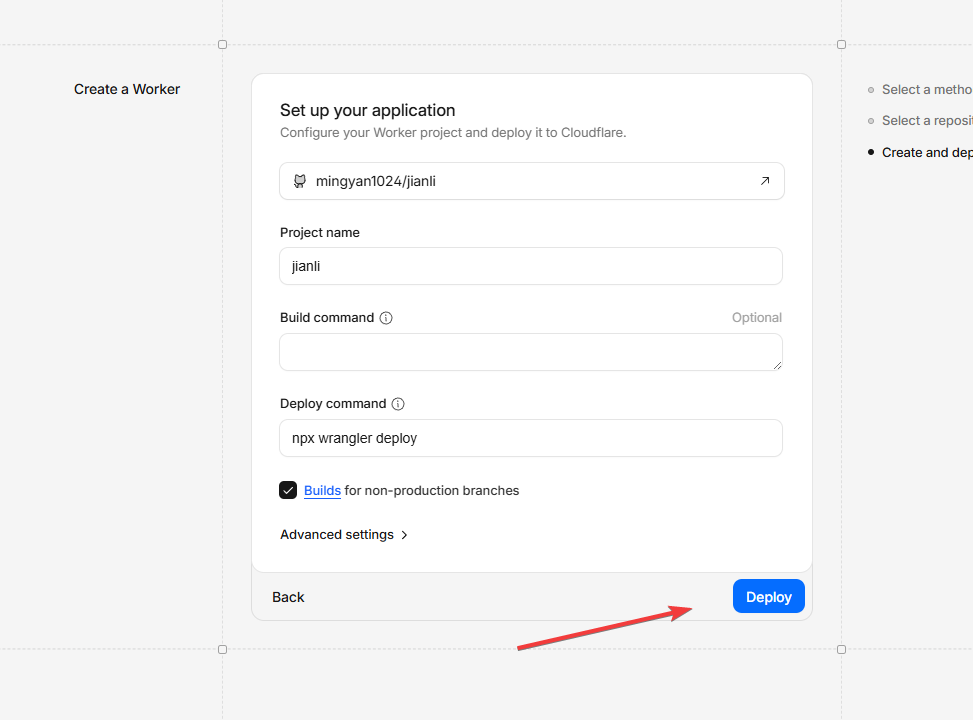Go to the Select a method step
The height and width of the screenshot is (720, 973).
tap(925, 90)
